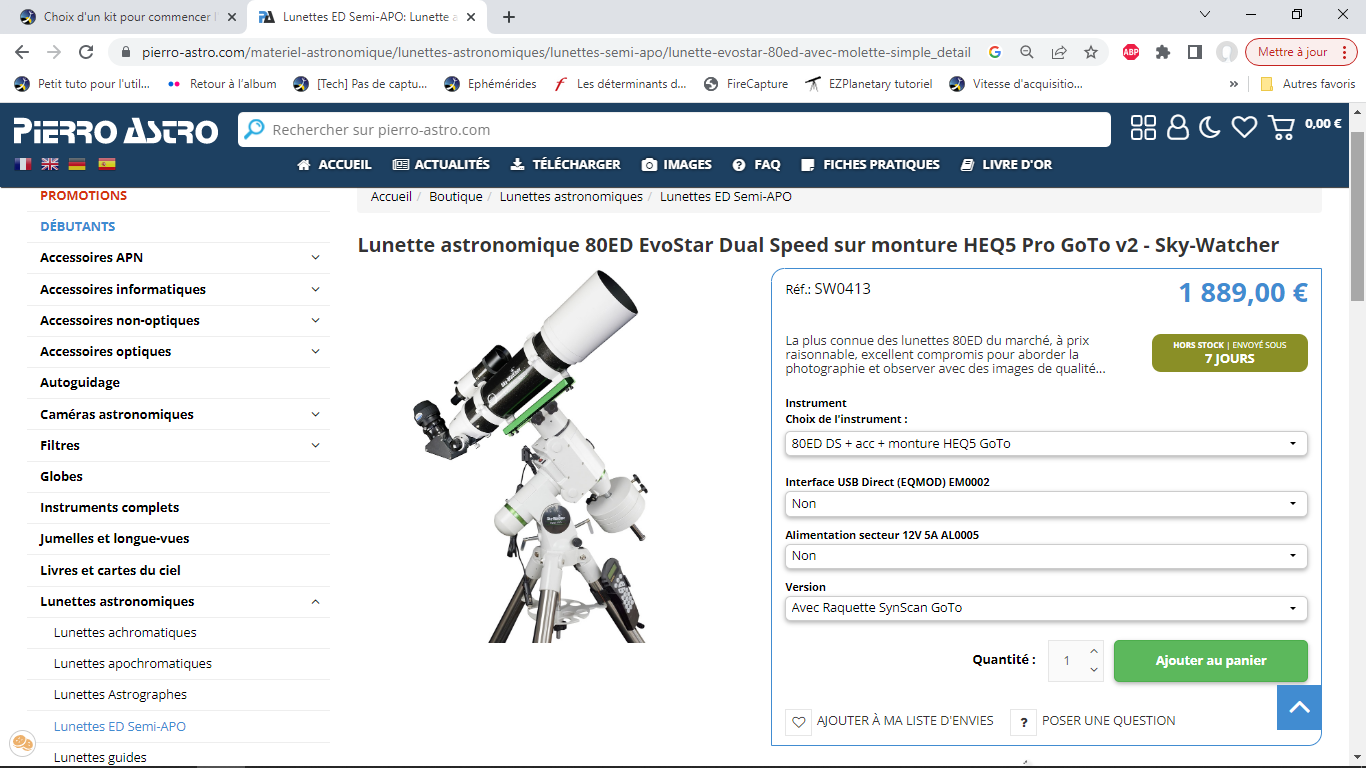This screenshot has height=768, width=1366.
Task: Open the Version dropdown
Action: [1046, 608]
